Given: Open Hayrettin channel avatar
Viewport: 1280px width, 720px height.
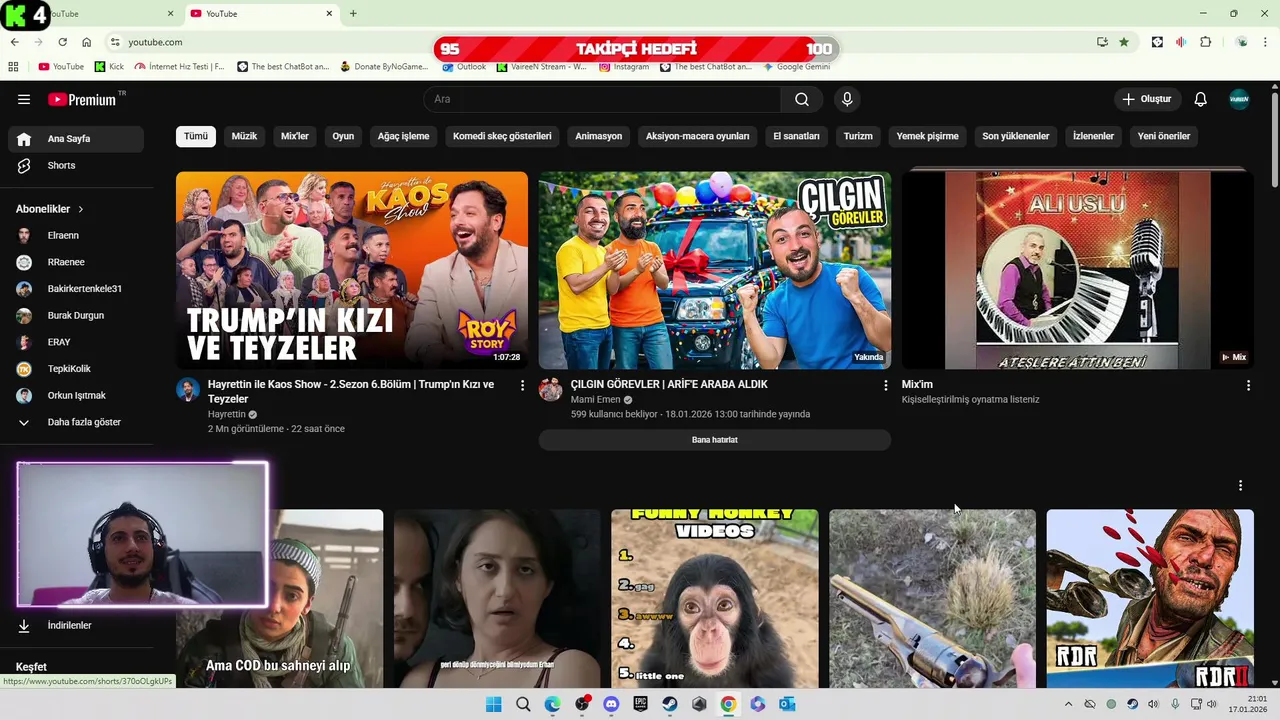Looking at the screenshot, I should click(188, 390).
